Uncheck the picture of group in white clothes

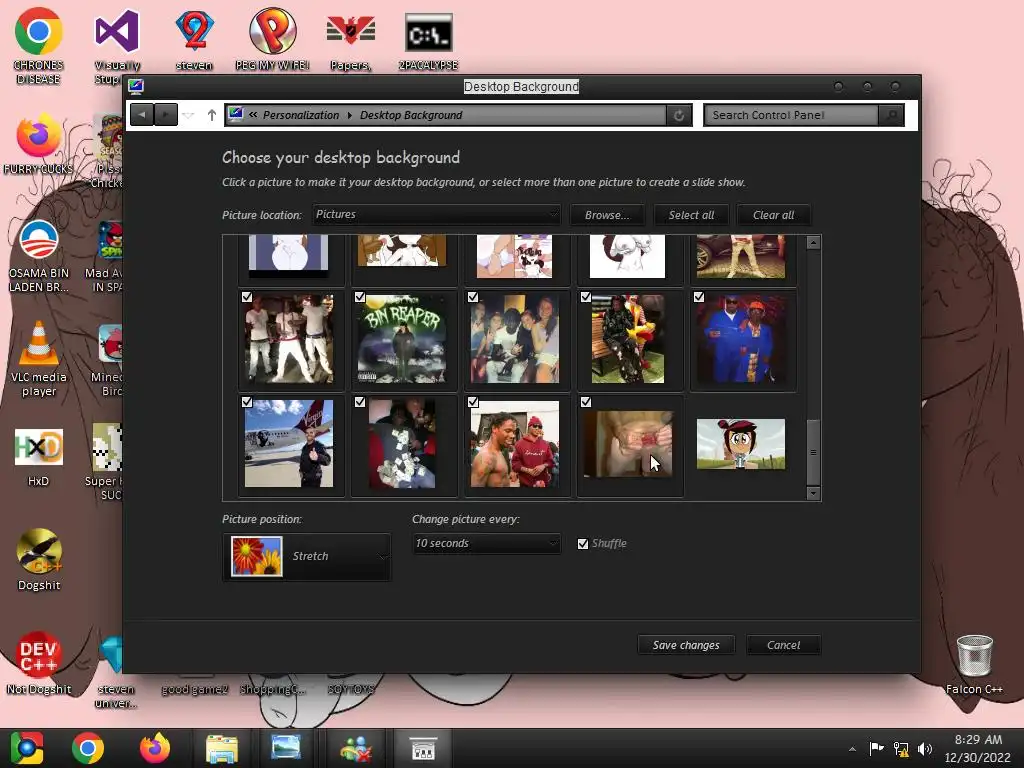tap(247, 297)
